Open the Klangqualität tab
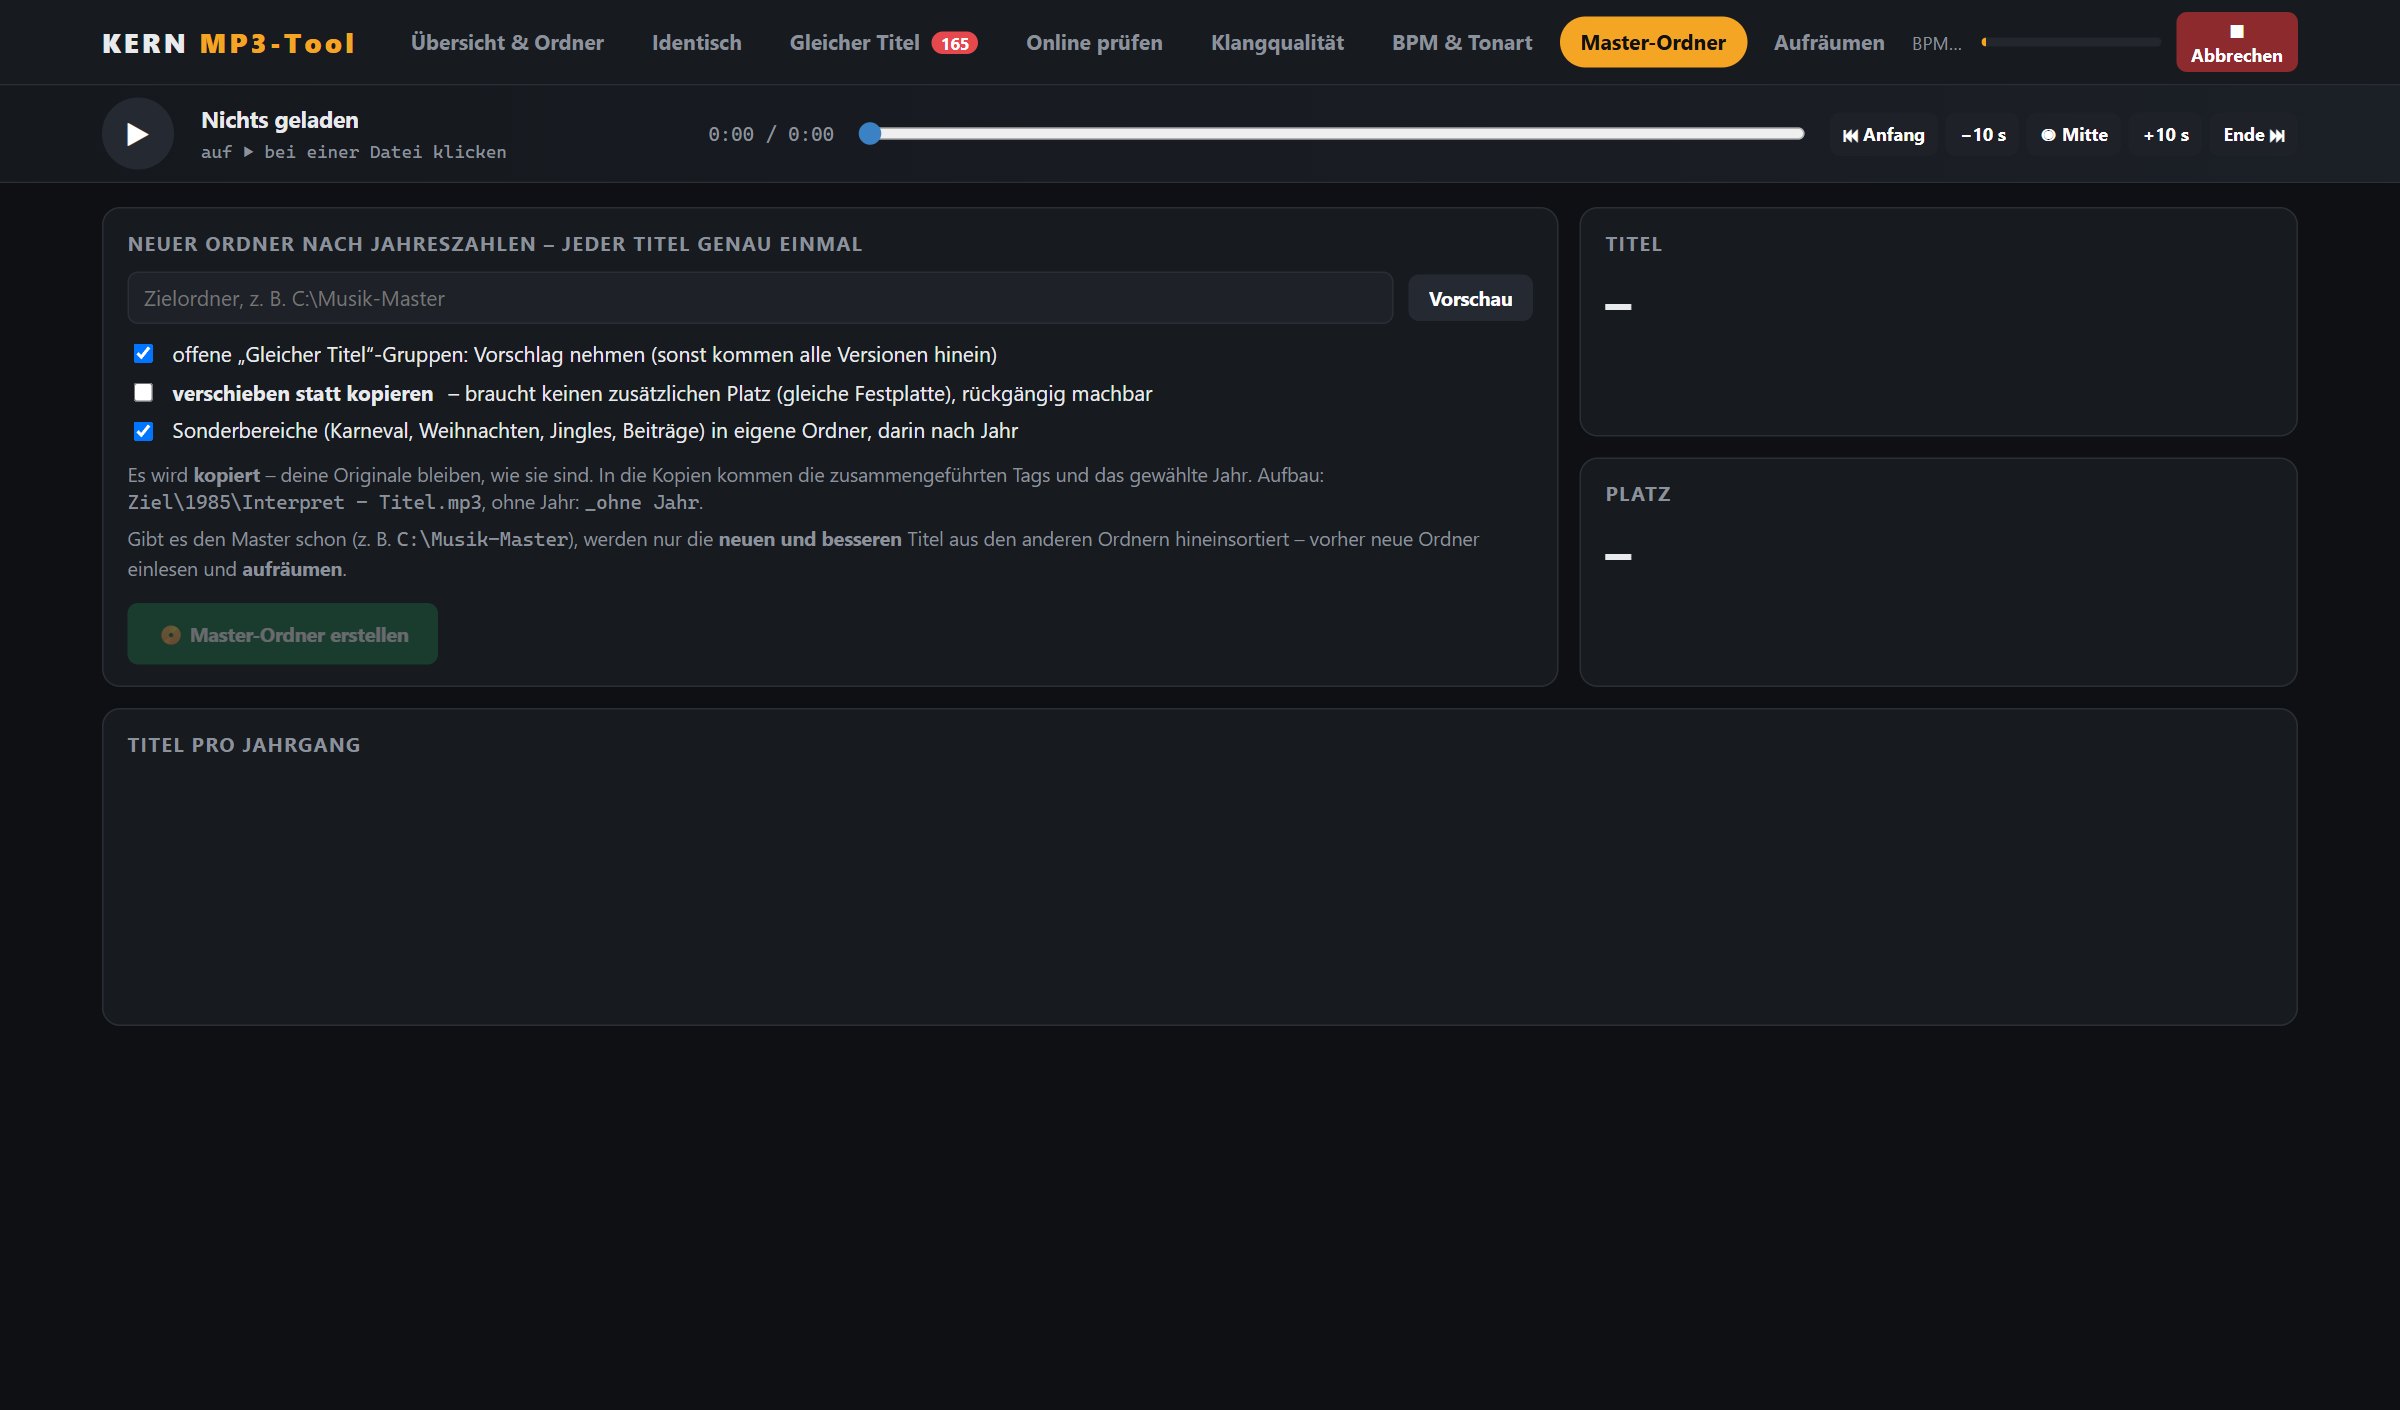This screenshot has width=2400, height=1410. 1277,43
